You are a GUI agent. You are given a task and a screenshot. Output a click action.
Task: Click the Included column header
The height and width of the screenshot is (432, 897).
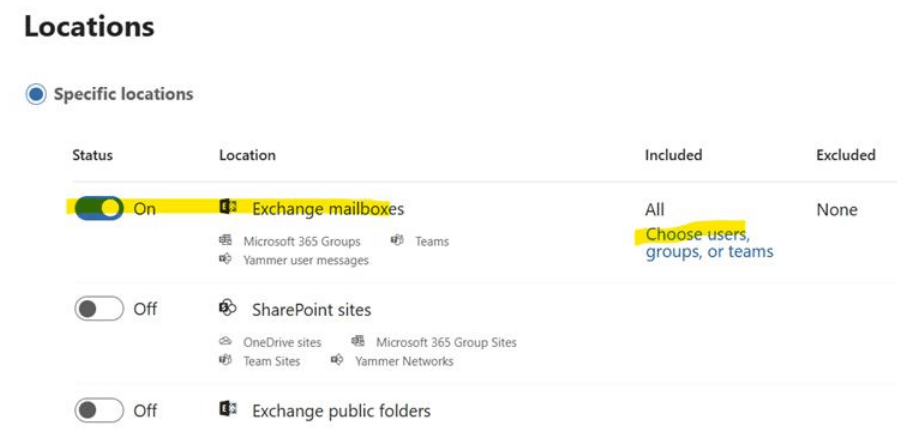pos(673,155)
